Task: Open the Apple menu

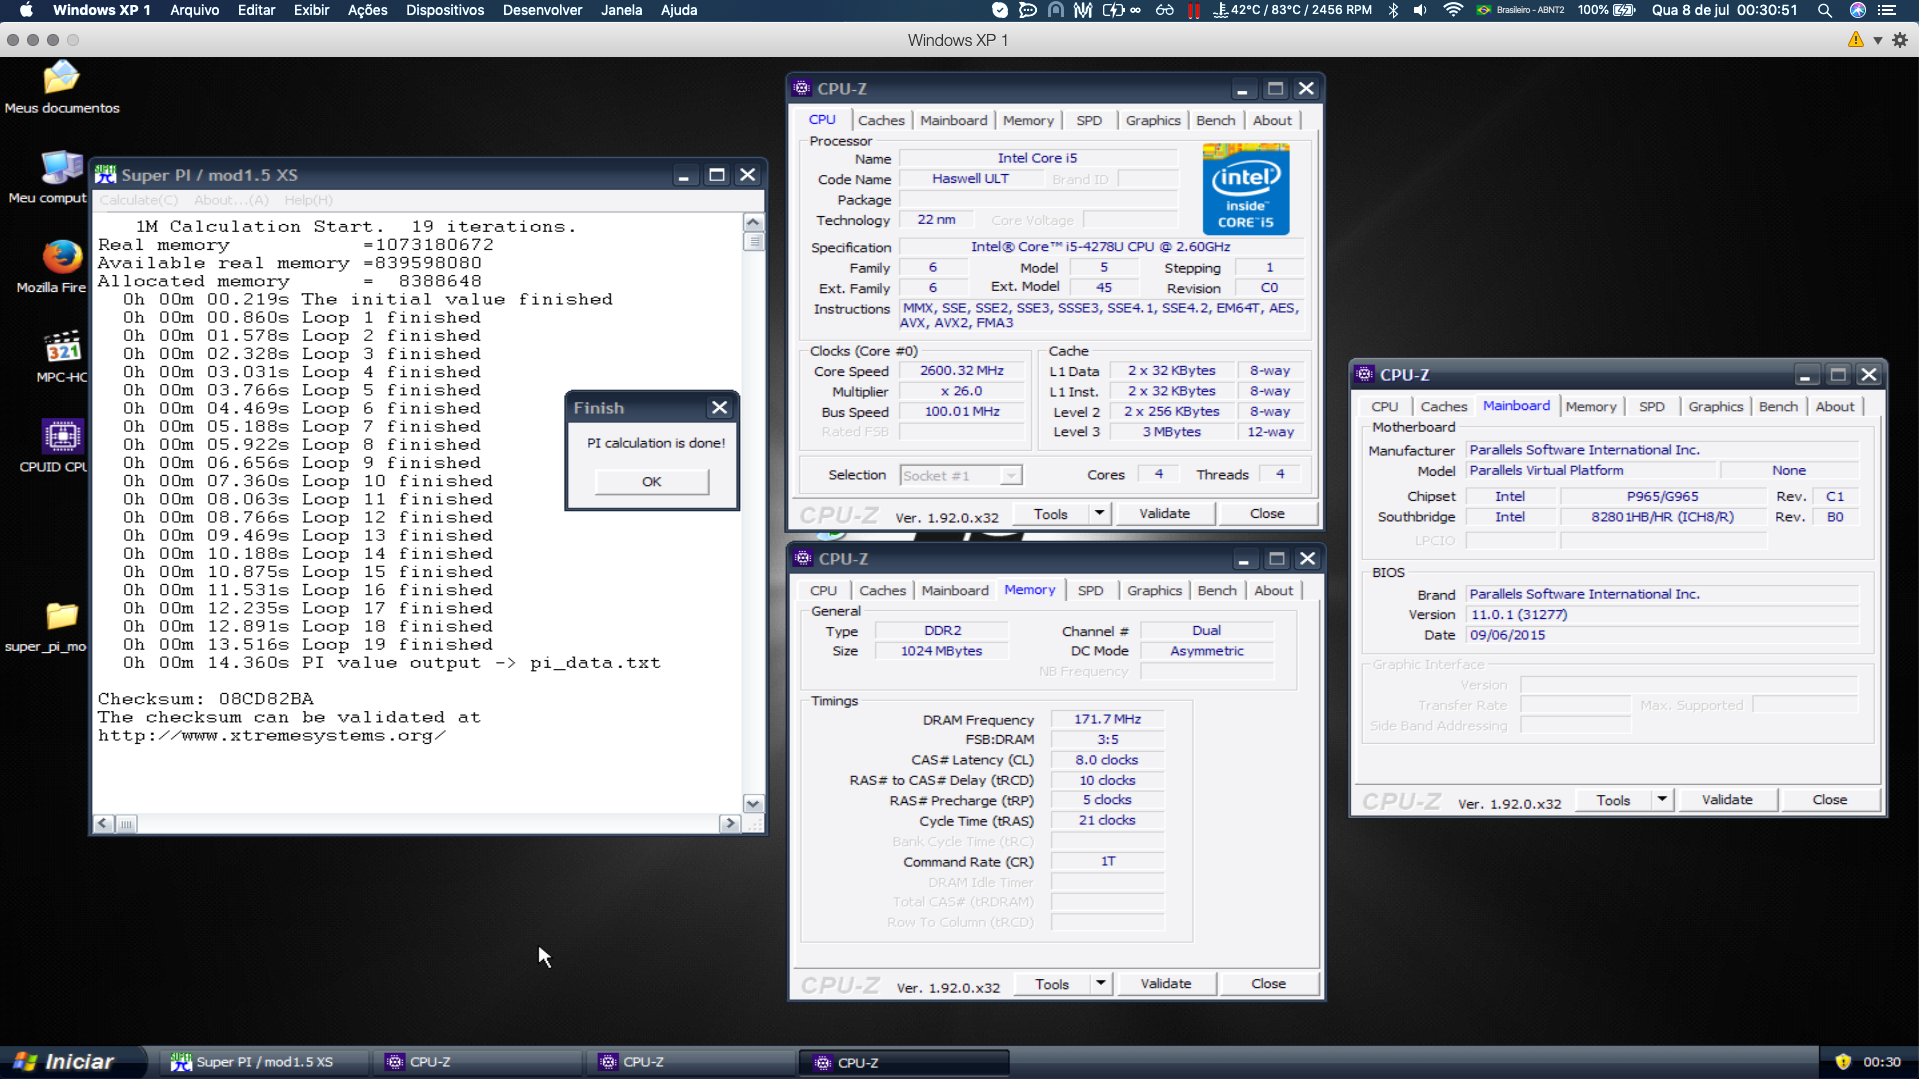Action: 26,10
